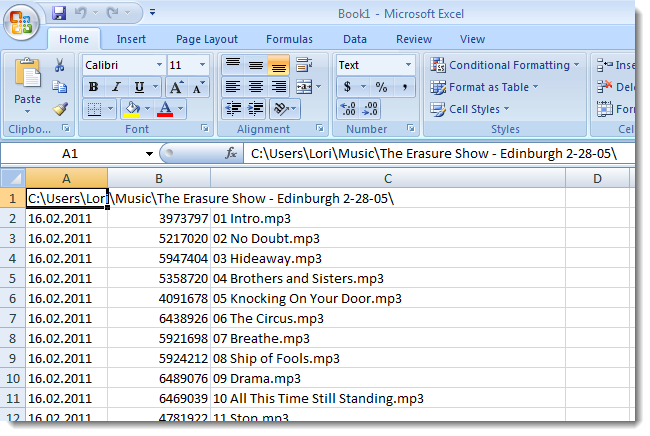
Task: Apply red Font Color
Action: (165, 109)
